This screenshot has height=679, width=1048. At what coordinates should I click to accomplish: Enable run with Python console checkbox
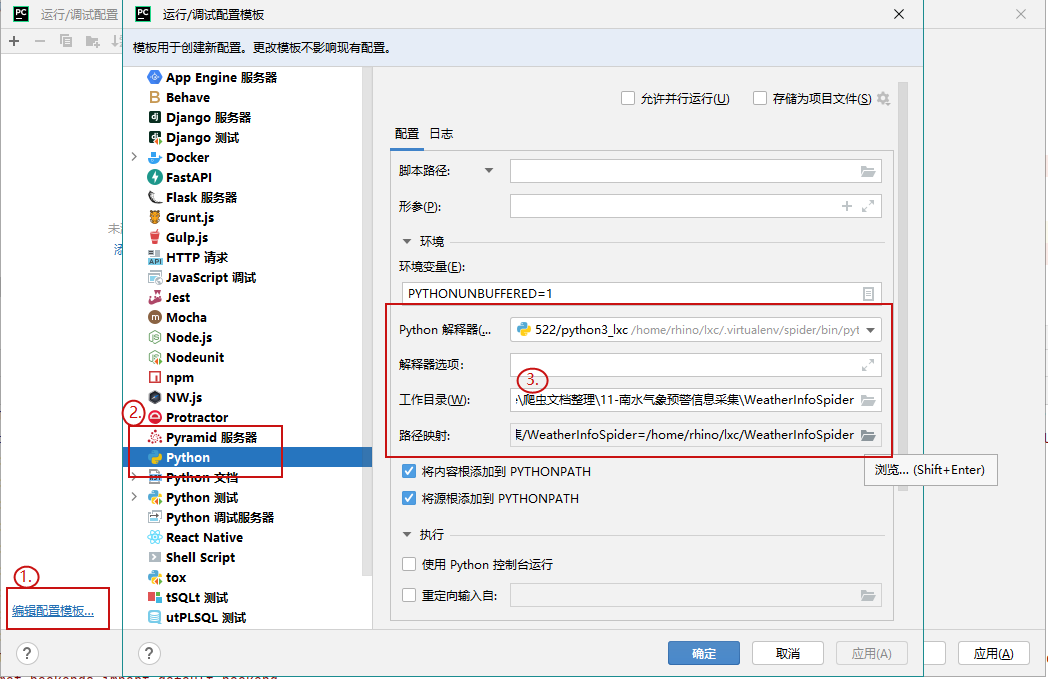pos(409,564)
